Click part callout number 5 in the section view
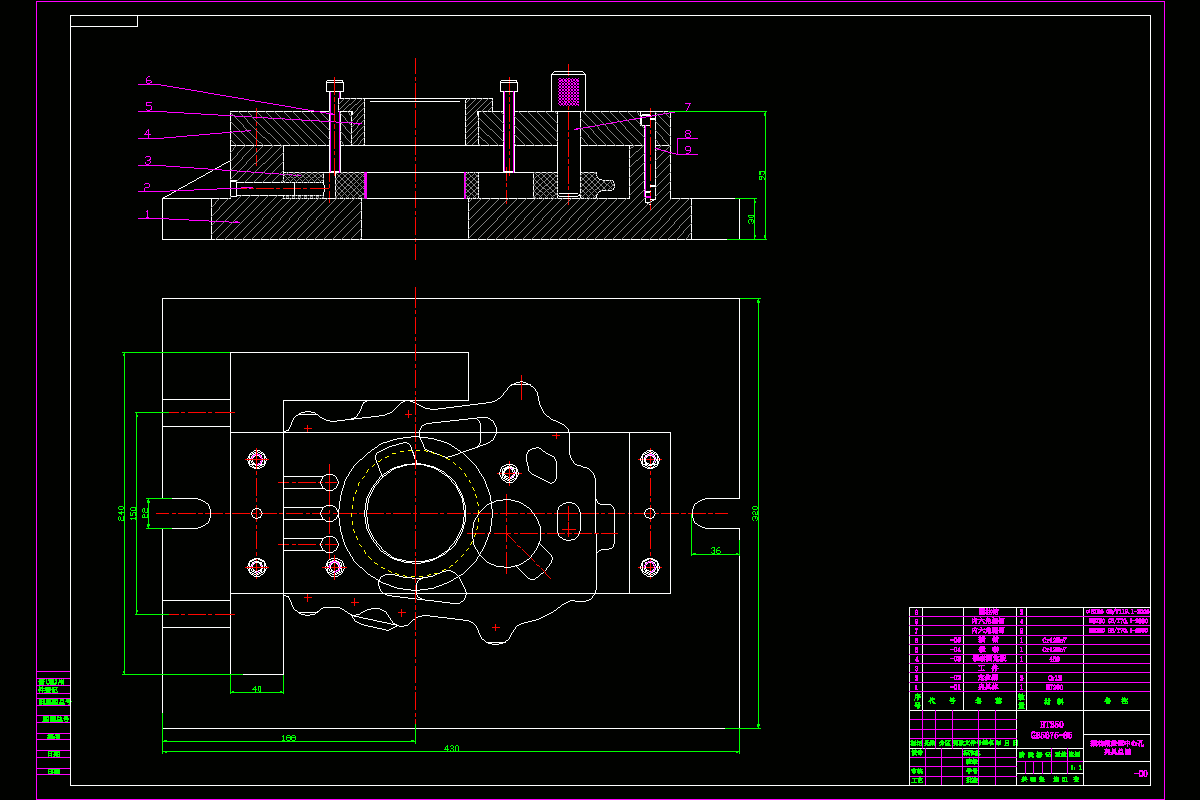The width and height of the screenshot is (1200, 800). (148, 106)
